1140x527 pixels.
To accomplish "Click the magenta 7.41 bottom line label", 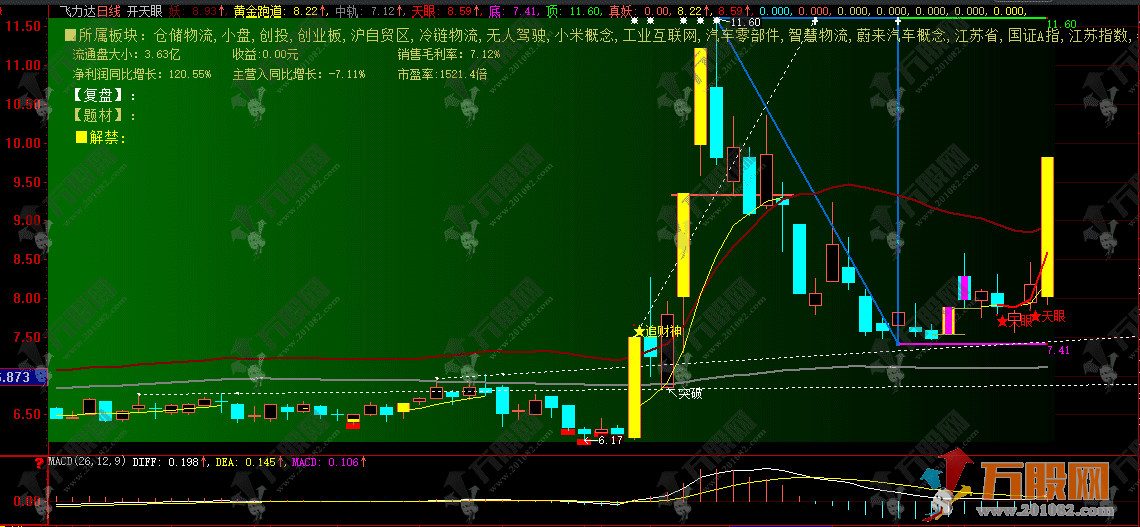I will click(x=1058, y=350).
